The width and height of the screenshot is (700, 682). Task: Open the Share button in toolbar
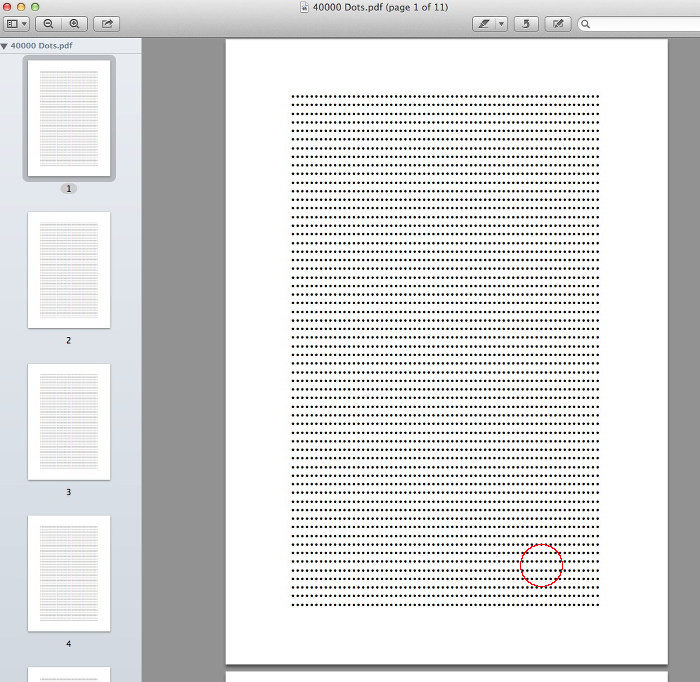click(x=106, y=24)
